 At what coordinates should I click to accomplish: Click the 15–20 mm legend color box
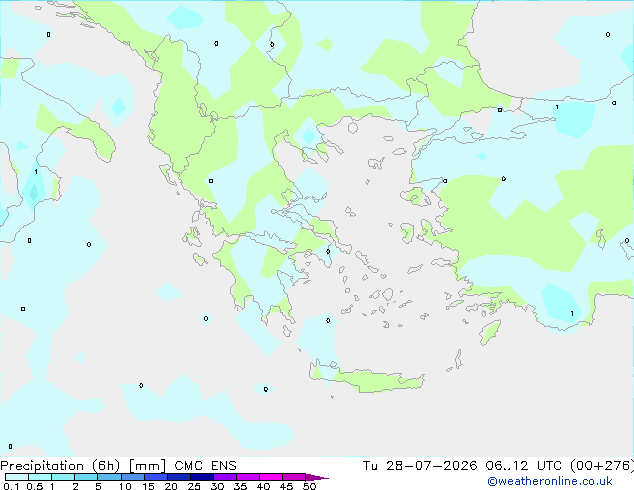[156, 477]
